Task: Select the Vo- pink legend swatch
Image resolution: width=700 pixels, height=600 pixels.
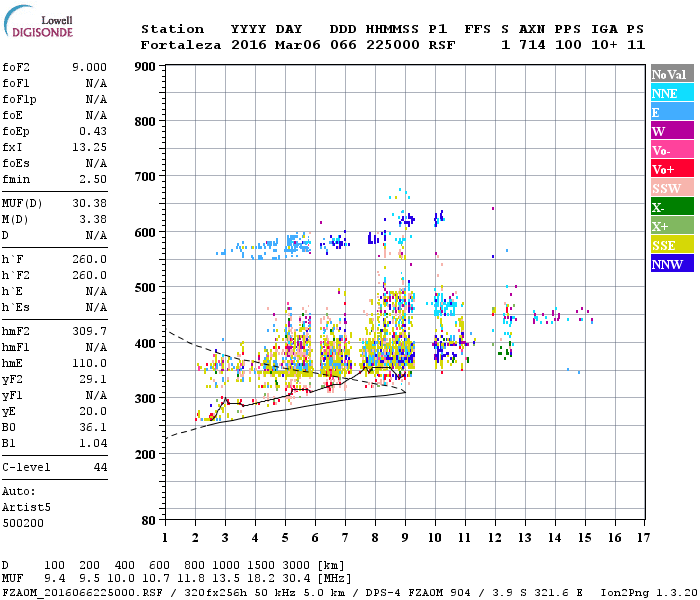Action: (672, 150)
